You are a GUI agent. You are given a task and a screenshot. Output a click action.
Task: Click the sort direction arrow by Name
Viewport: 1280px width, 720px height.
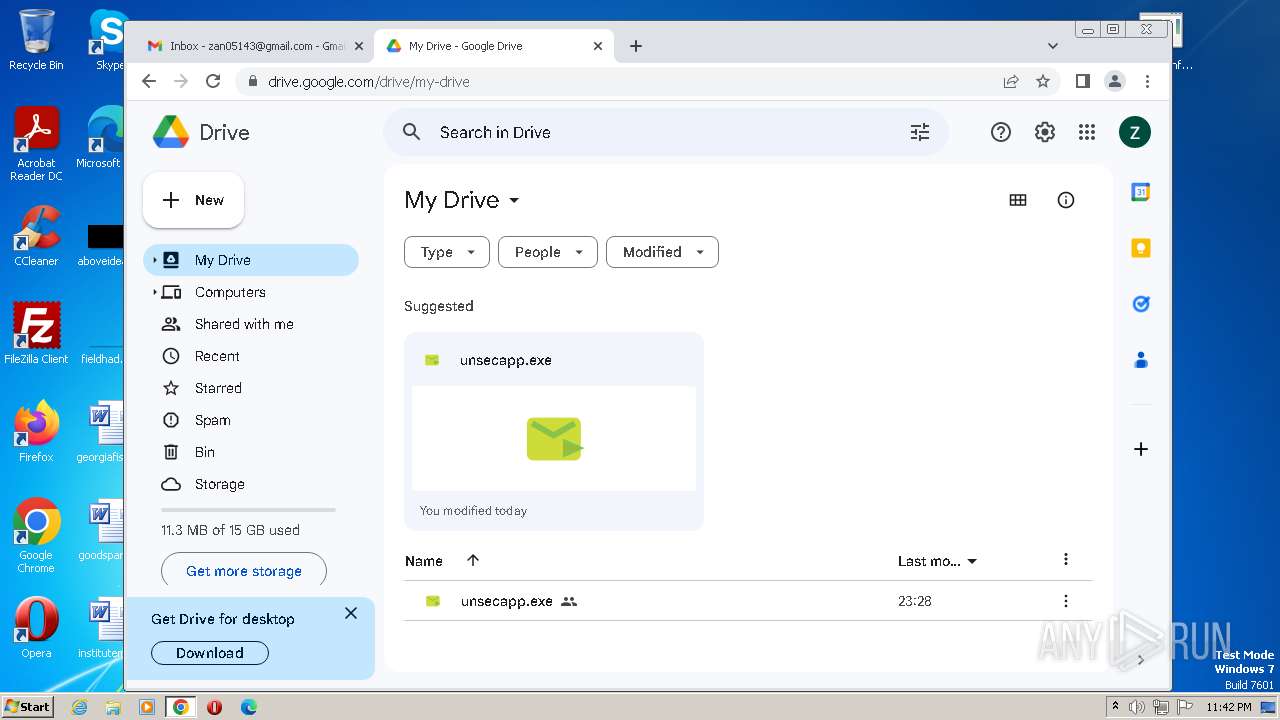tap(473, 560)
